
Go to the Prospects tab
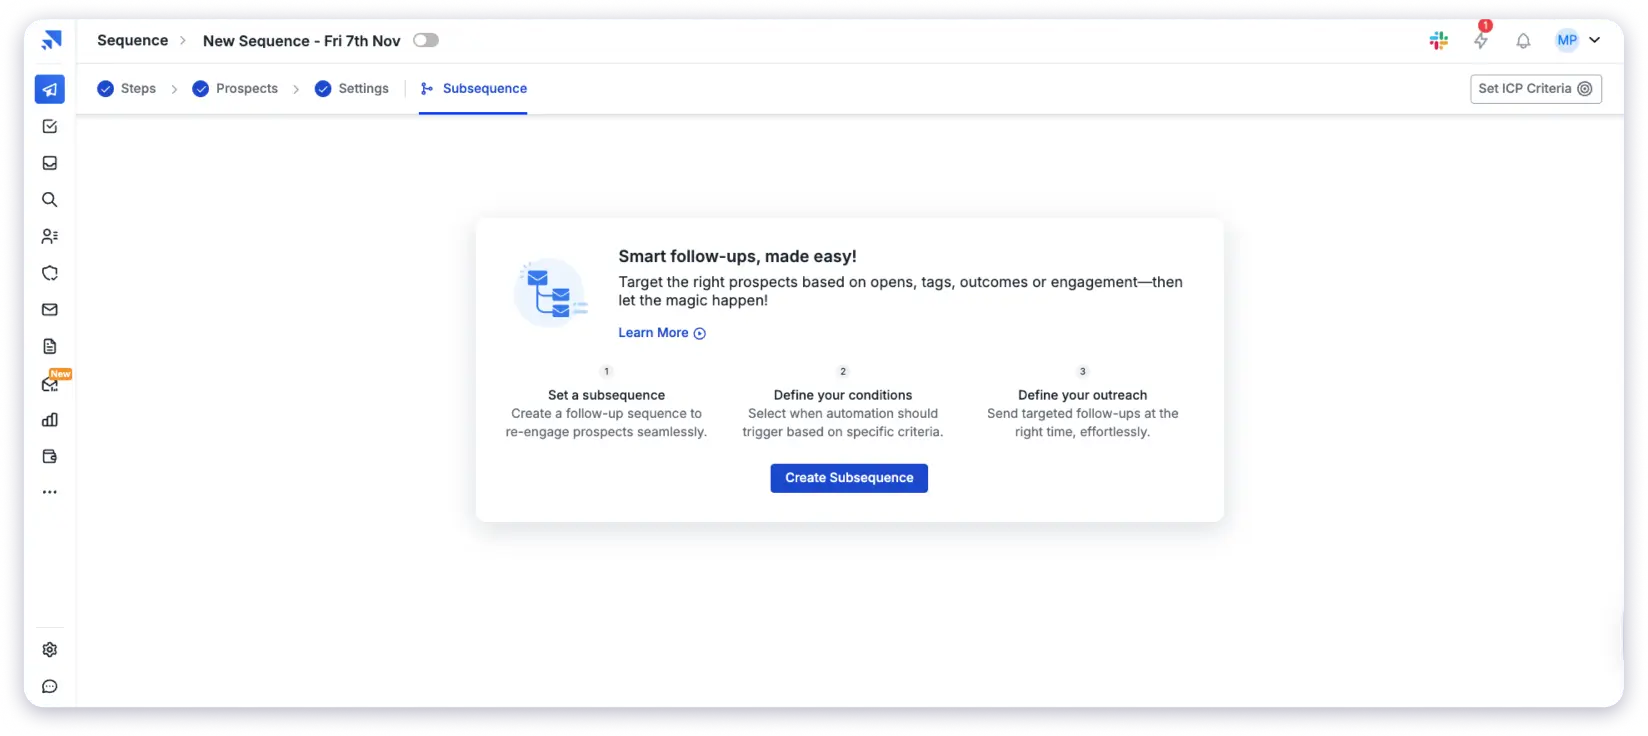pyautogui.click(x=235, y=89)
